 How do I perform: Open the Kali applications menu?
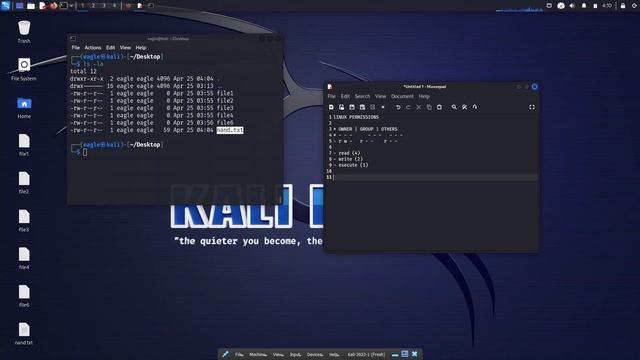(x=5, y=6)
